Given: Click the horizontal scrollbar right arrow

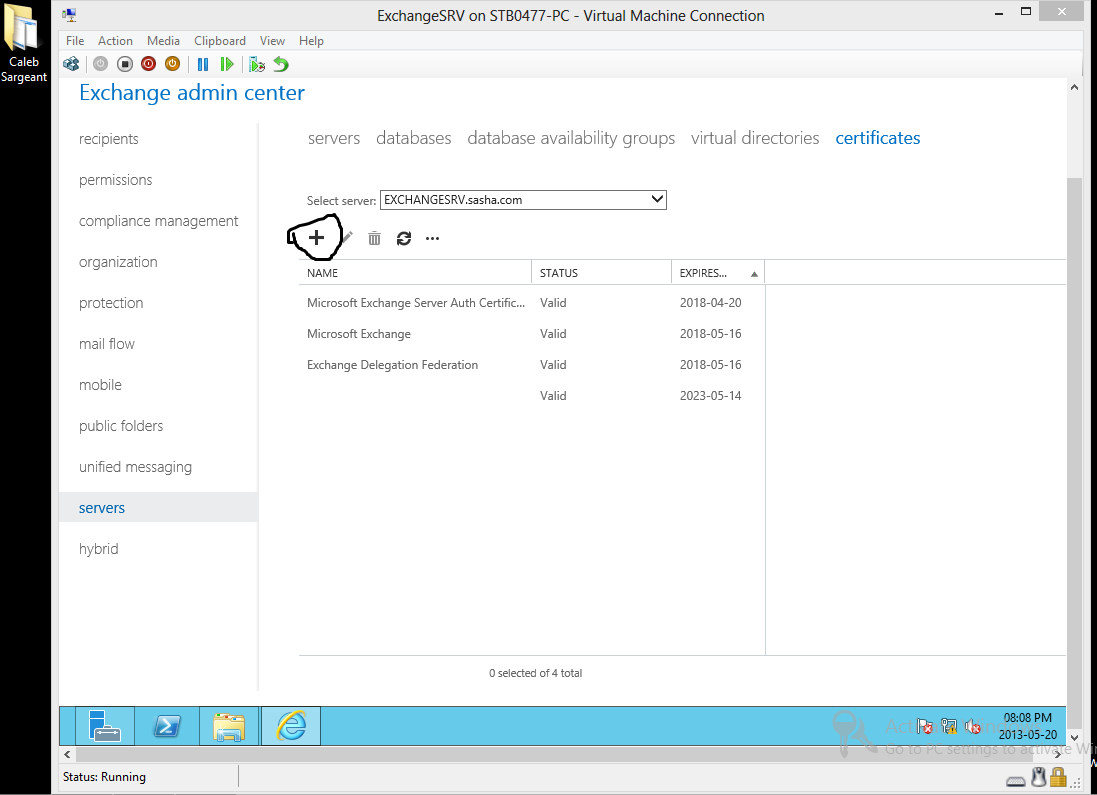Looking at the screenshot, I should coord(1058,754).
